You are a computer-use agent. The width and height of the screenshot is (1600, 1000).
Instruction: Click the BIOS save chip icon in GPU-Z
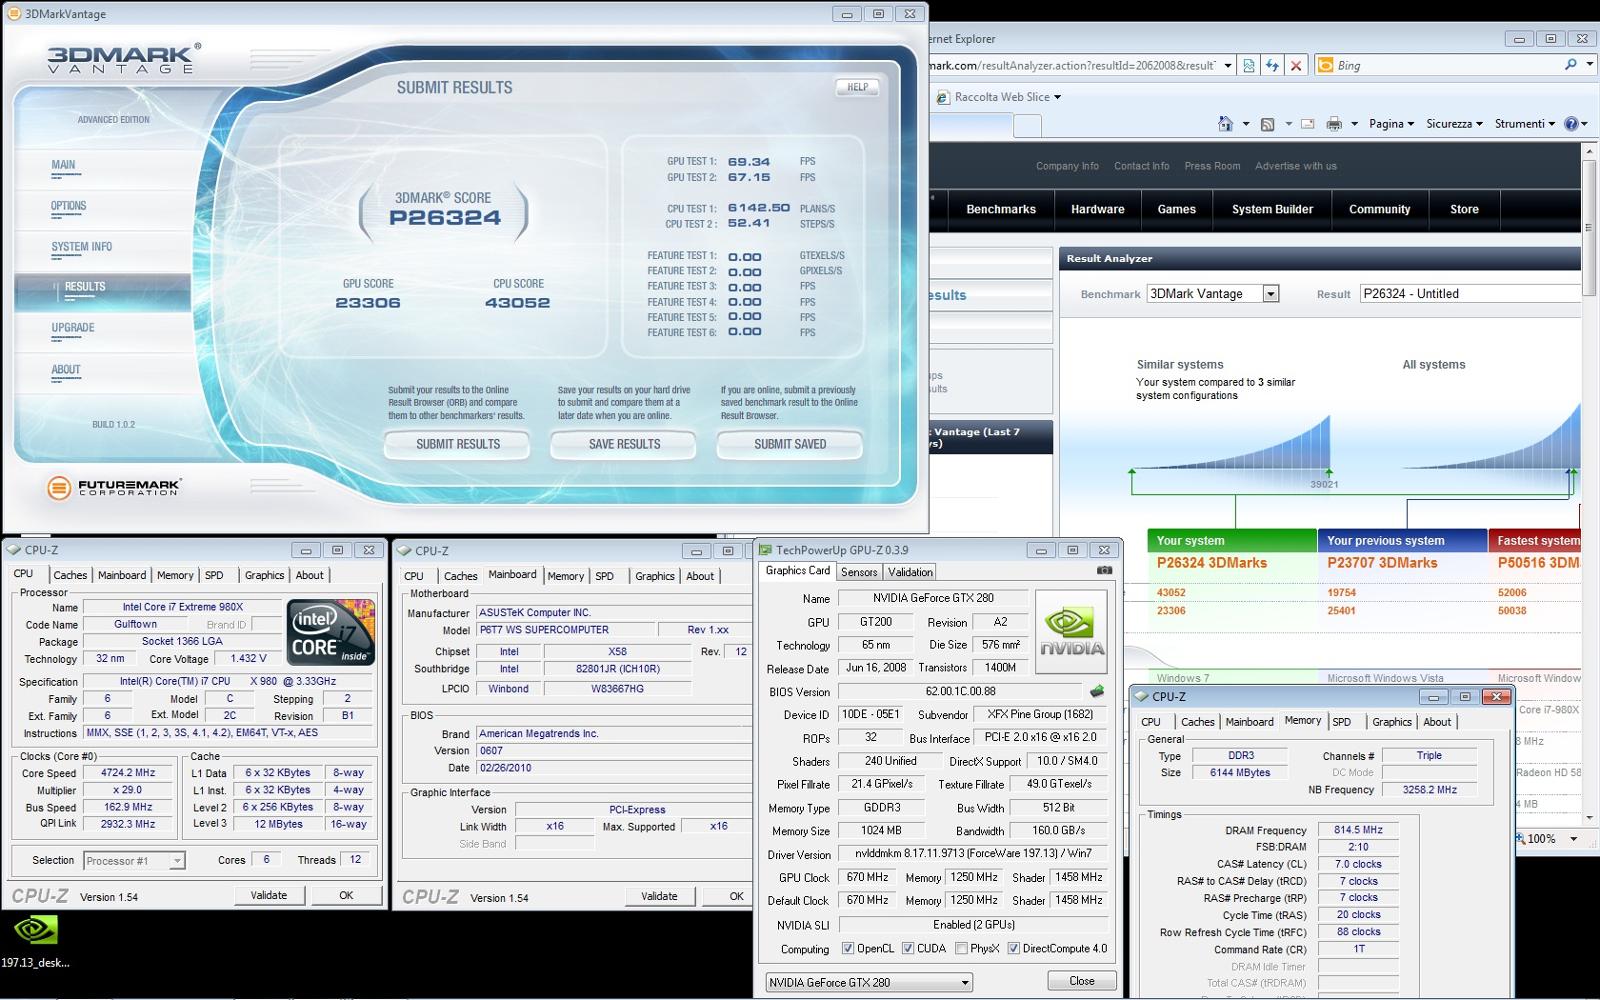[1097, 691]
